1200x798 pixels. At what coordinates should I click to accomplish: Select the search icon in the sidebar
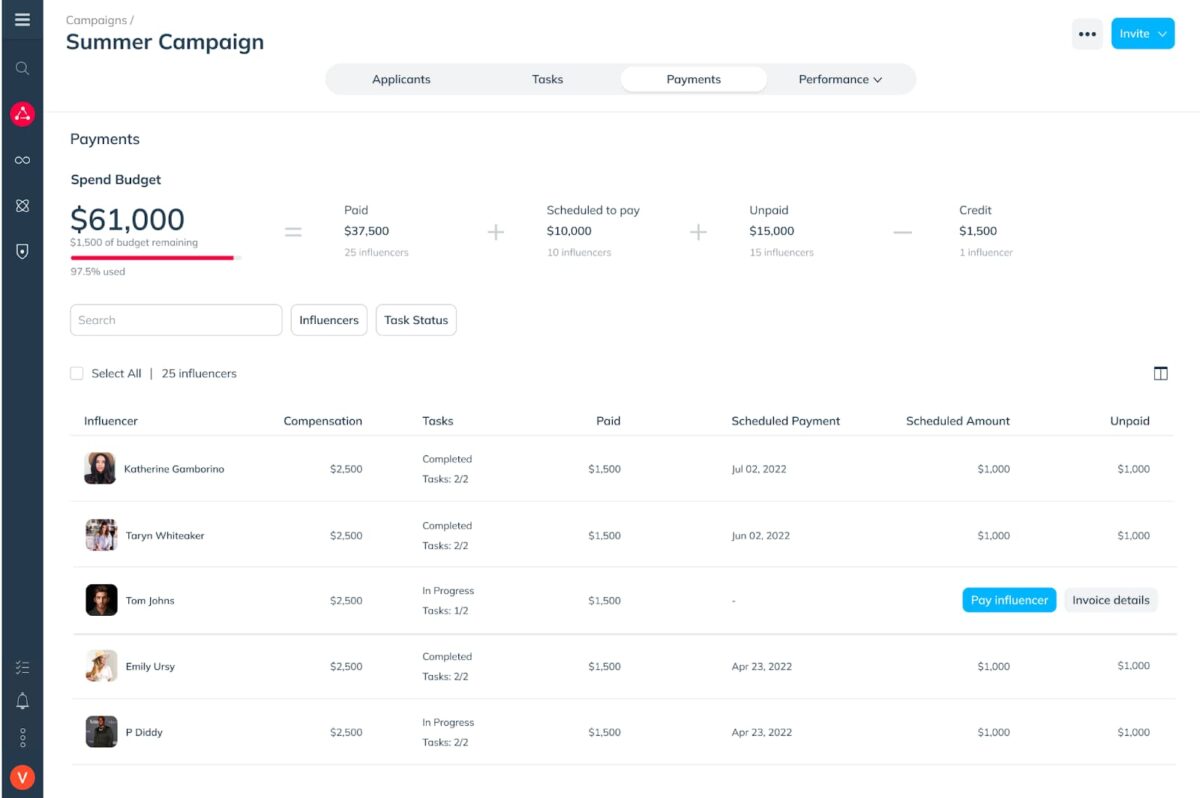22,68
